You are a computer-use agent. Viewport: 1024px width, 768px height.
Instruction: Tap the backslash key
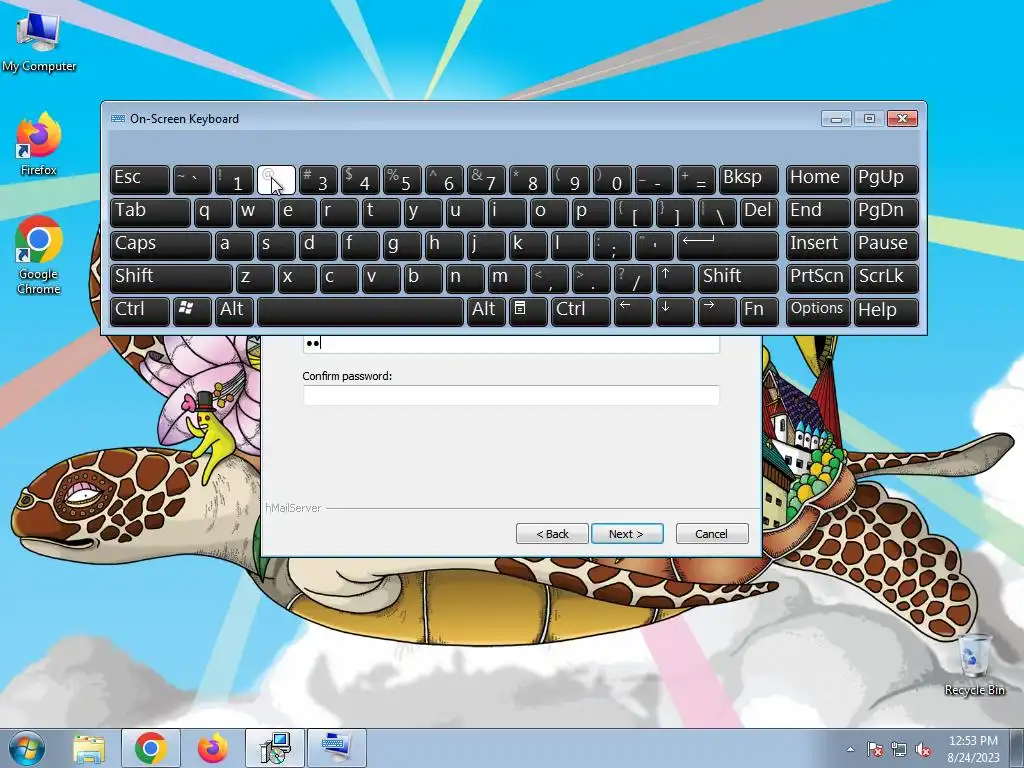click(x=716, y=213)
